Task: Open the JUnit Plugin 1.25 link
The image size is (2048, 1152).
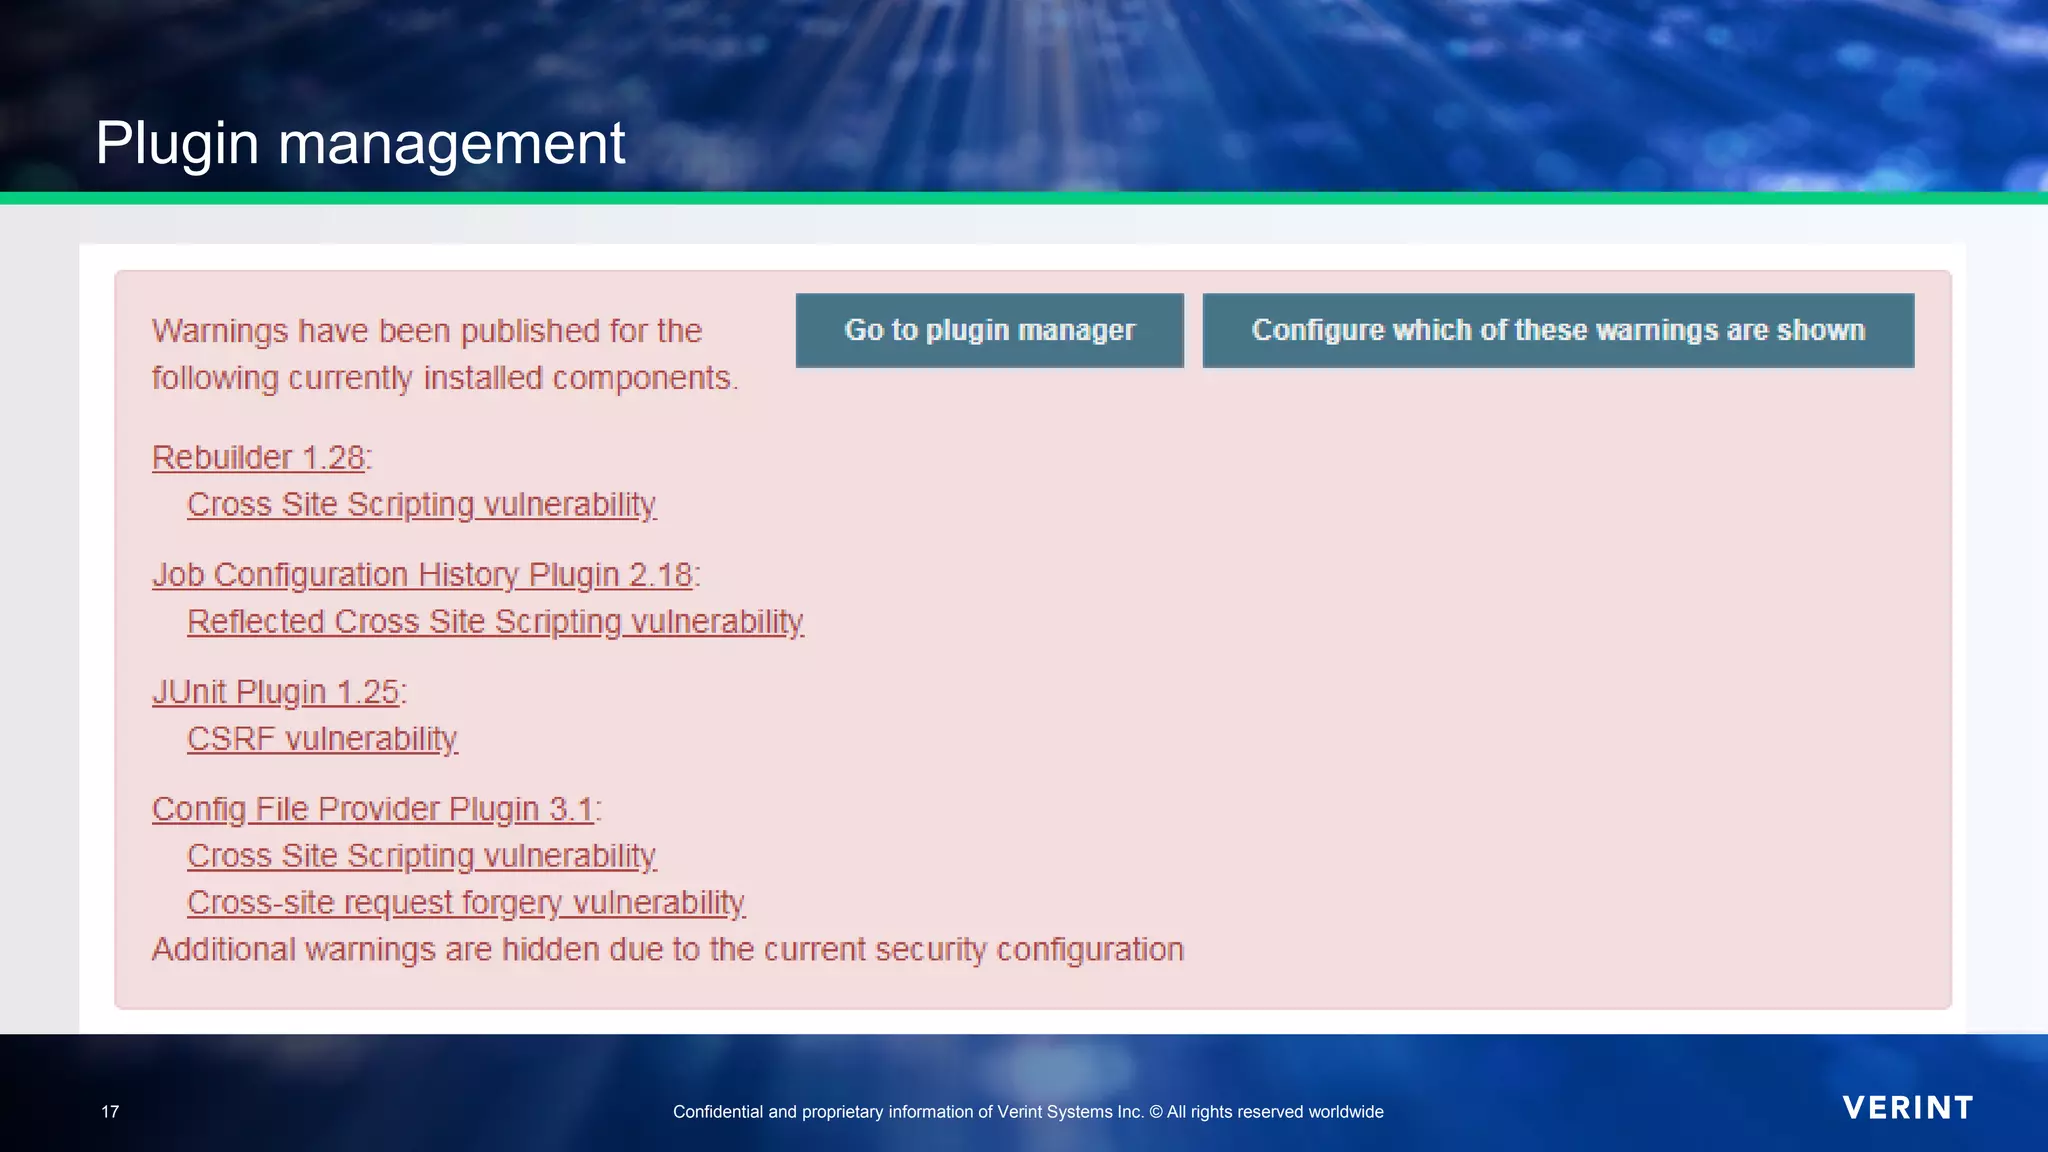Action: coord(276,692)
